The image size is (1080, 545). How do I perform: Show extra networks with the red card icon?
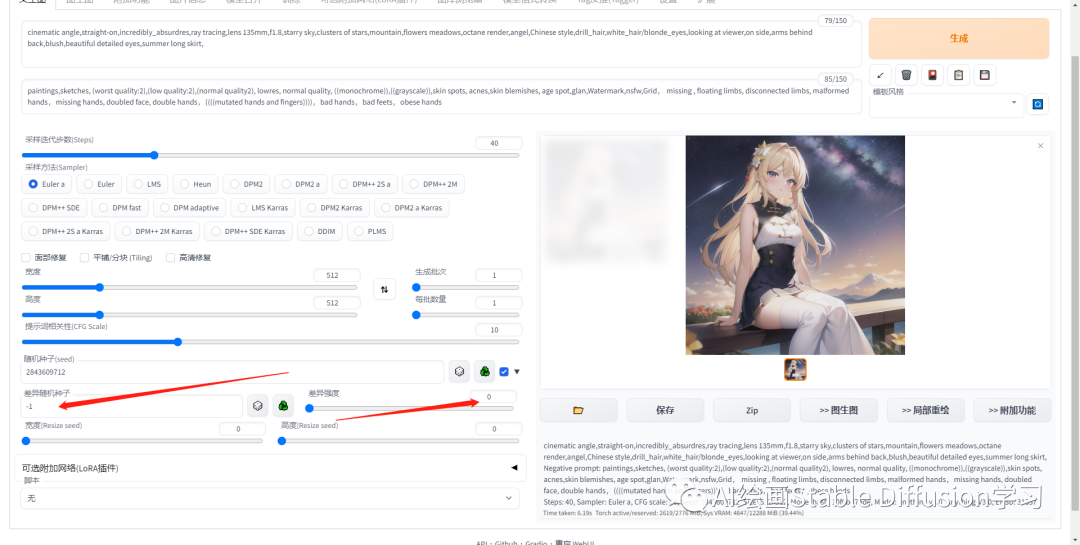point(932,74)
